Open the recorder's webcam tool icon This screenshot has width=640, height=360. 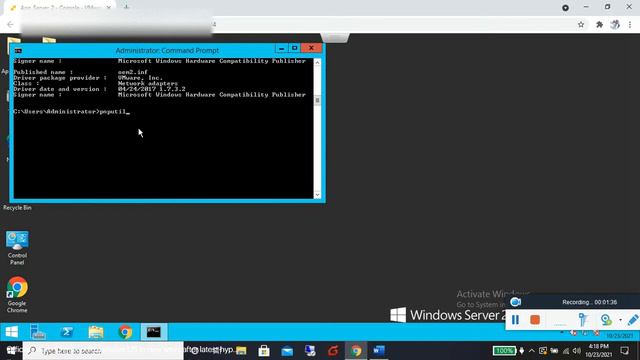pos(606,320)
